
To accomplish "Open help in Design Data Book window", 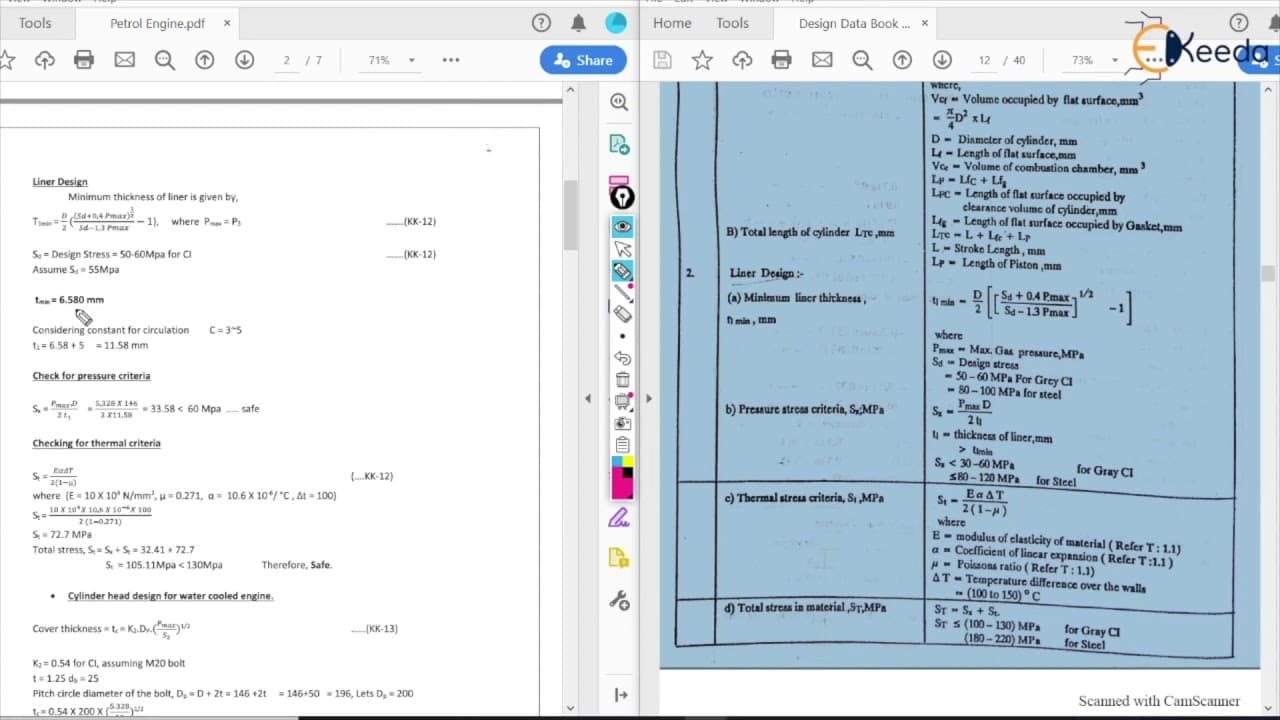I will point(1239,23).
